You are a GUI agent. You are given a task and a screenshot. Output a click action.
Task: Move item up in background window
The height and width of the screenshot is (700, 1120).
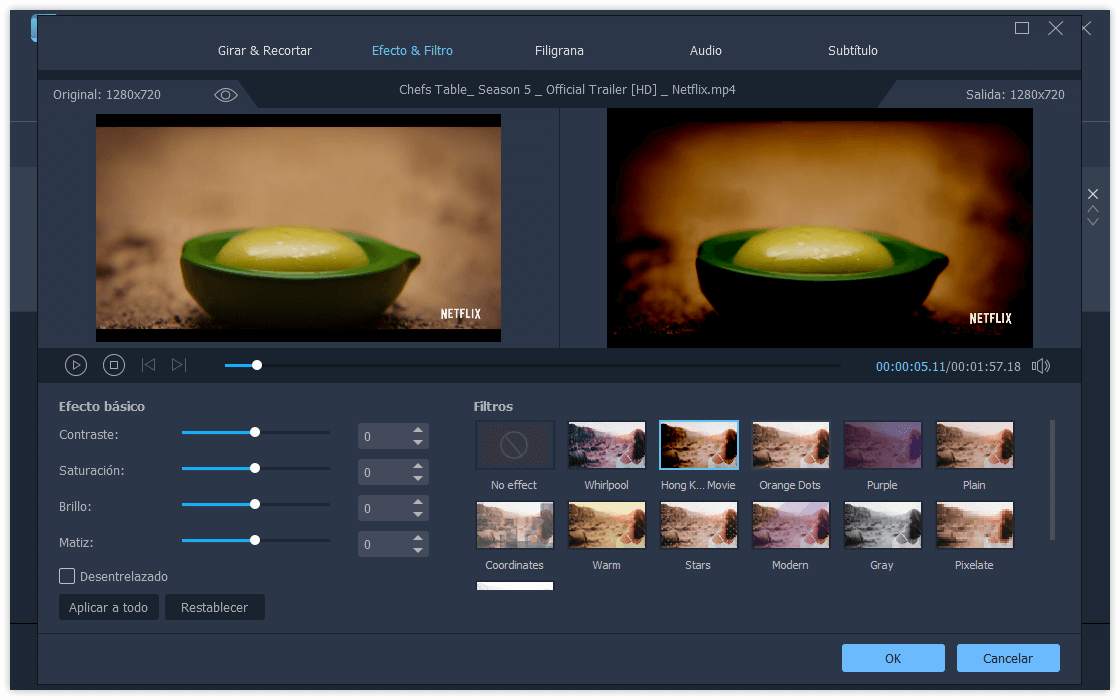(1093, 209)
